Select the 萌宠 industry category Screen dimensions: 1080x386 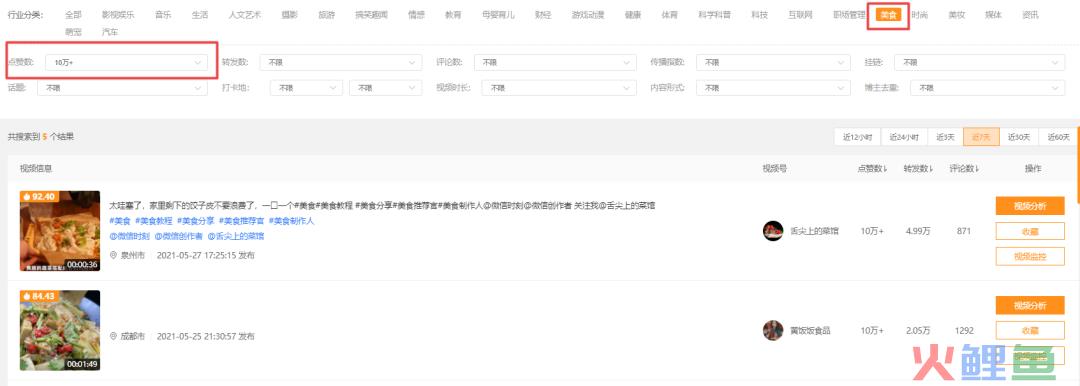click(72, 32)
